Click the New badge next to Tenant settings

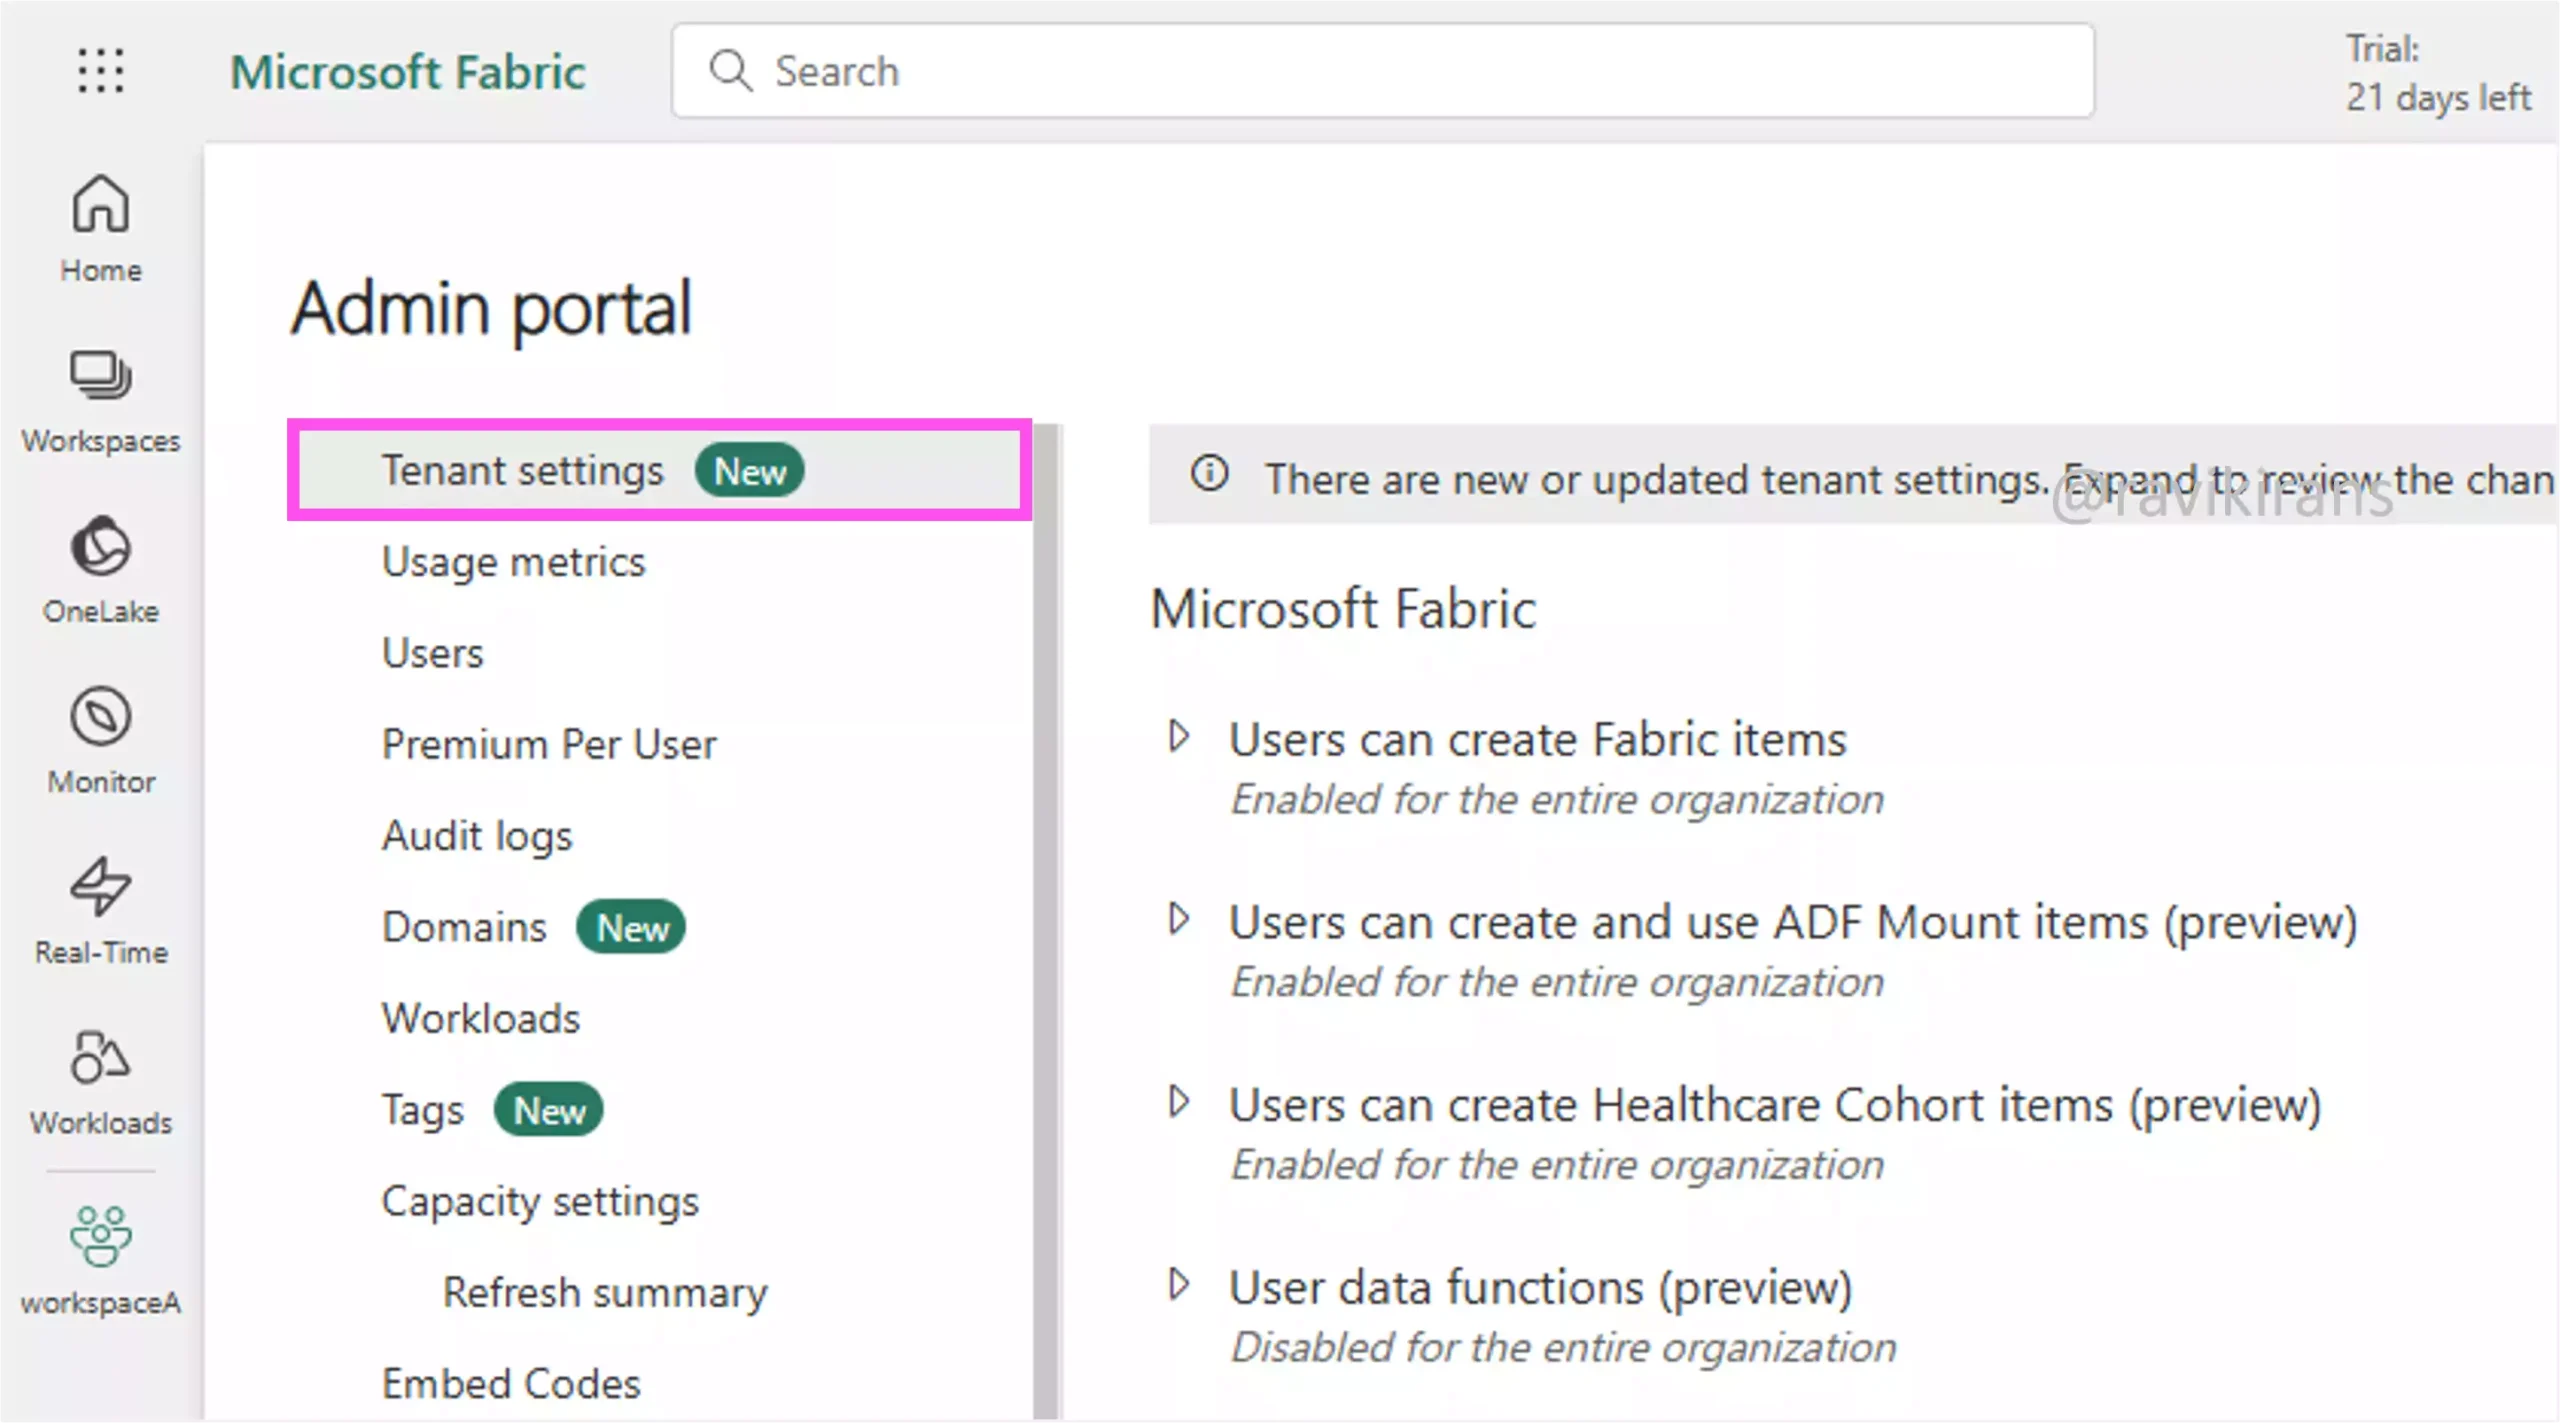coord(749,471)
